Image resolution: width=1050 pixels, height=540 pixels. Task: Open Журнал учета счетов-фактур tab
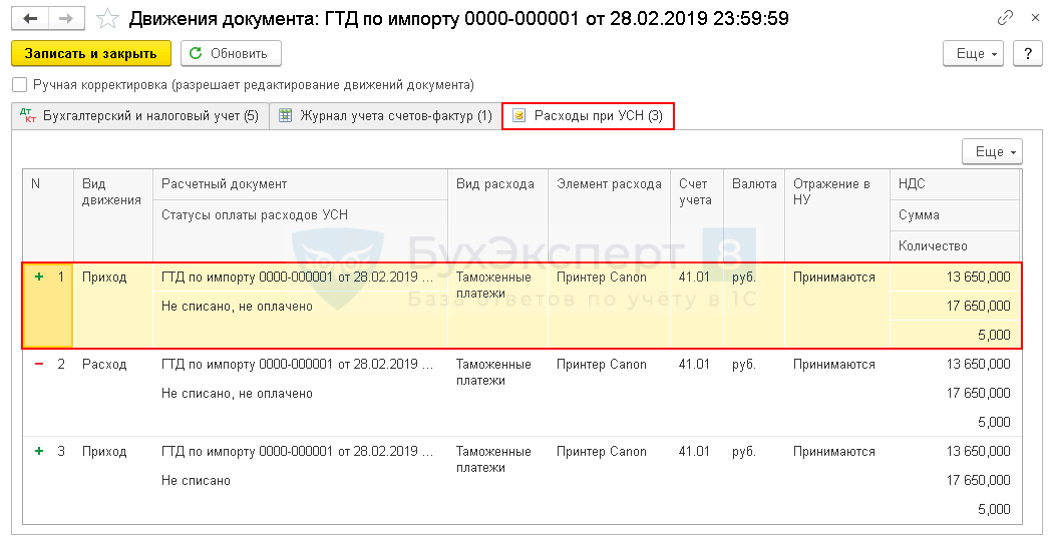click(x=386, y=116)
